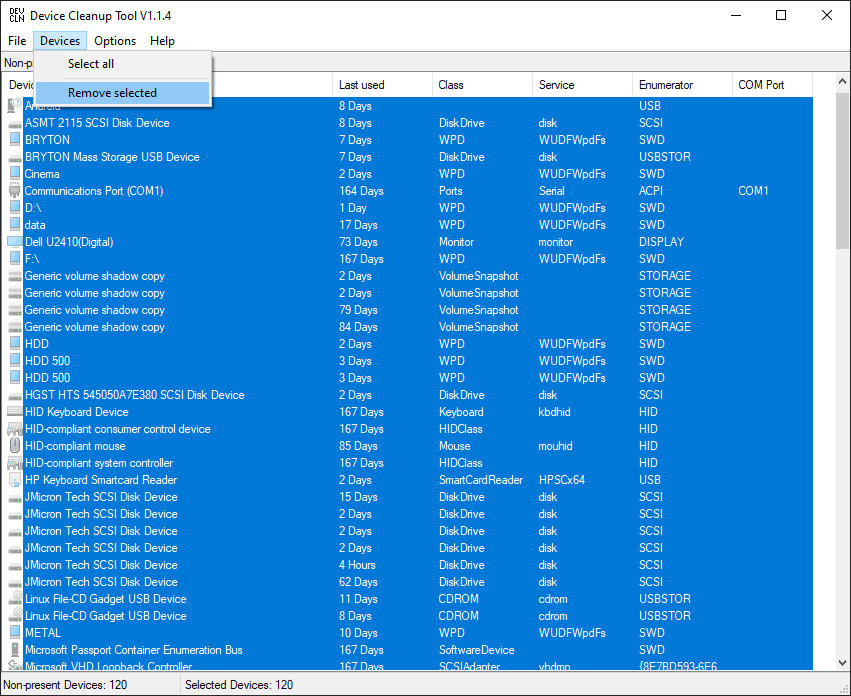Open the Help menu

coord(162,41)
